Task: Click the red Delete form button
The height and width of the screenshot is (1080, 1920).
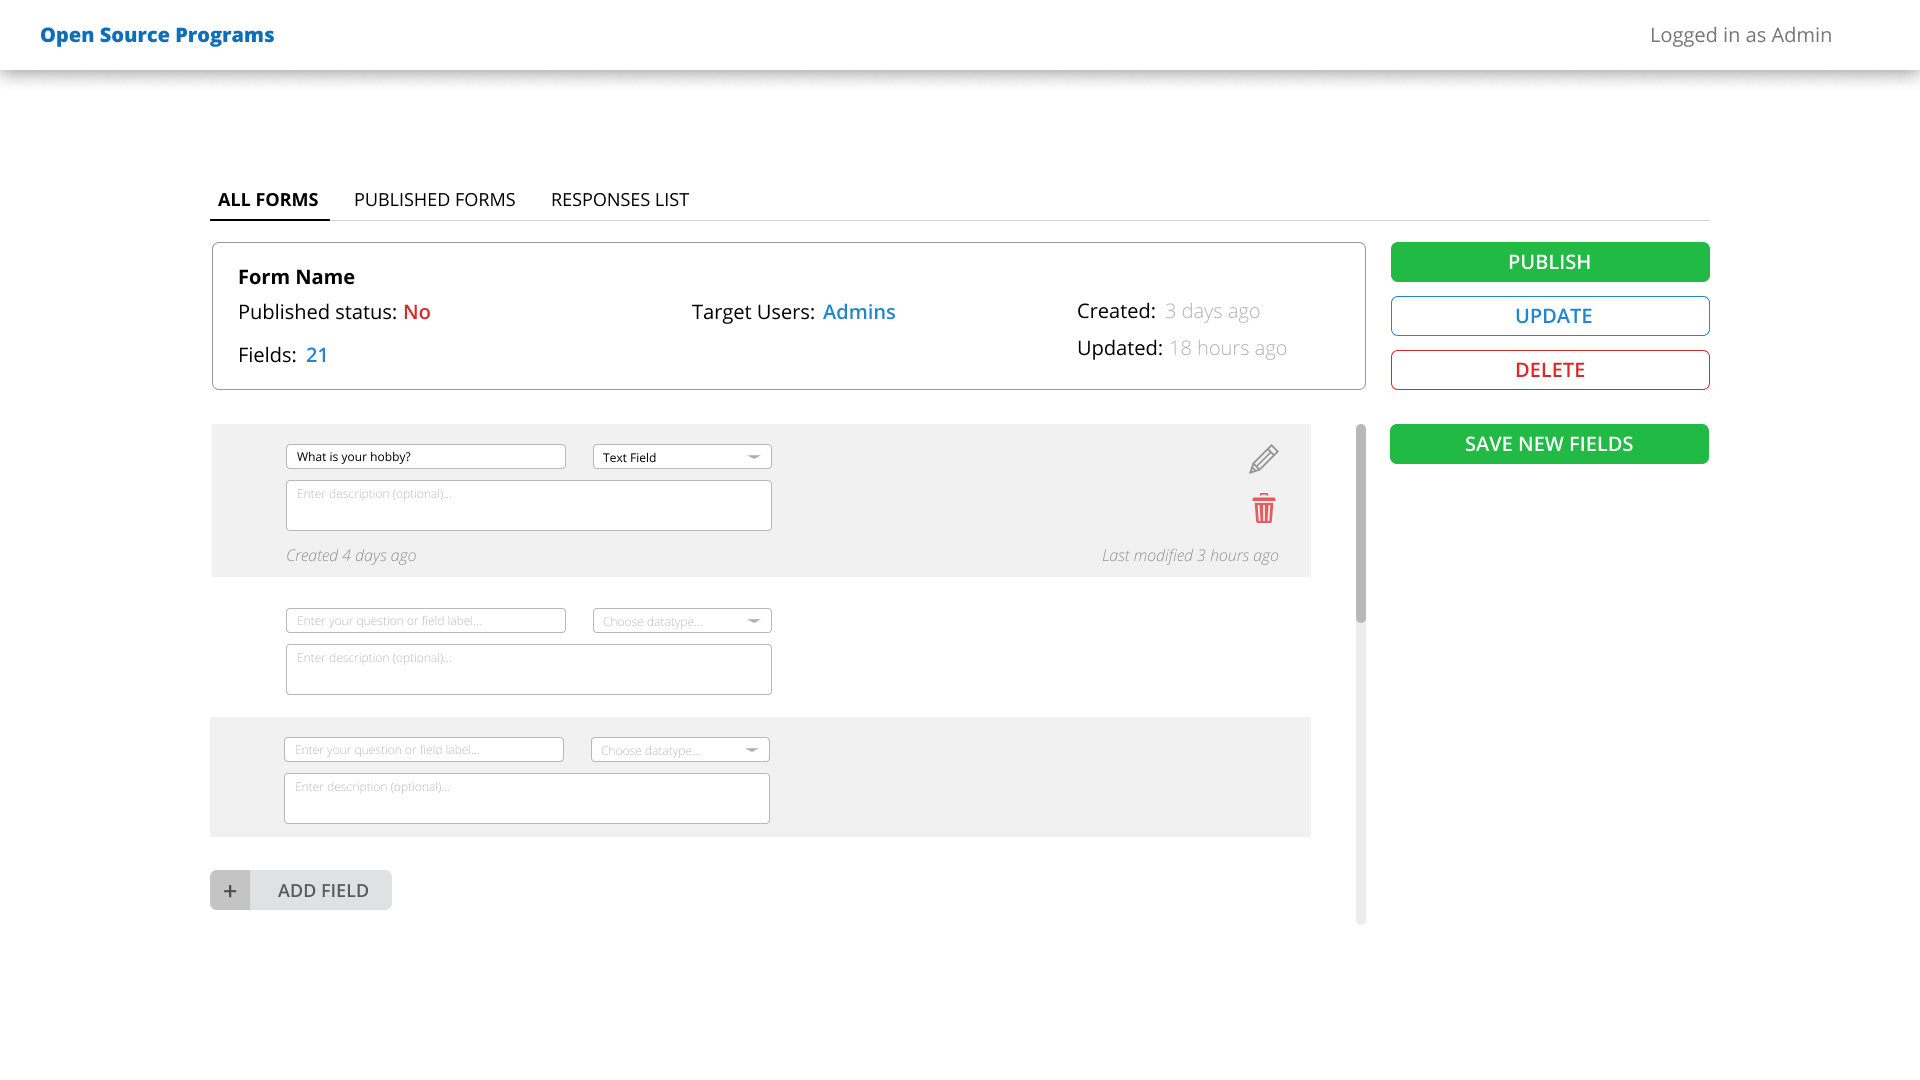Action: [x=1549, y=370]
